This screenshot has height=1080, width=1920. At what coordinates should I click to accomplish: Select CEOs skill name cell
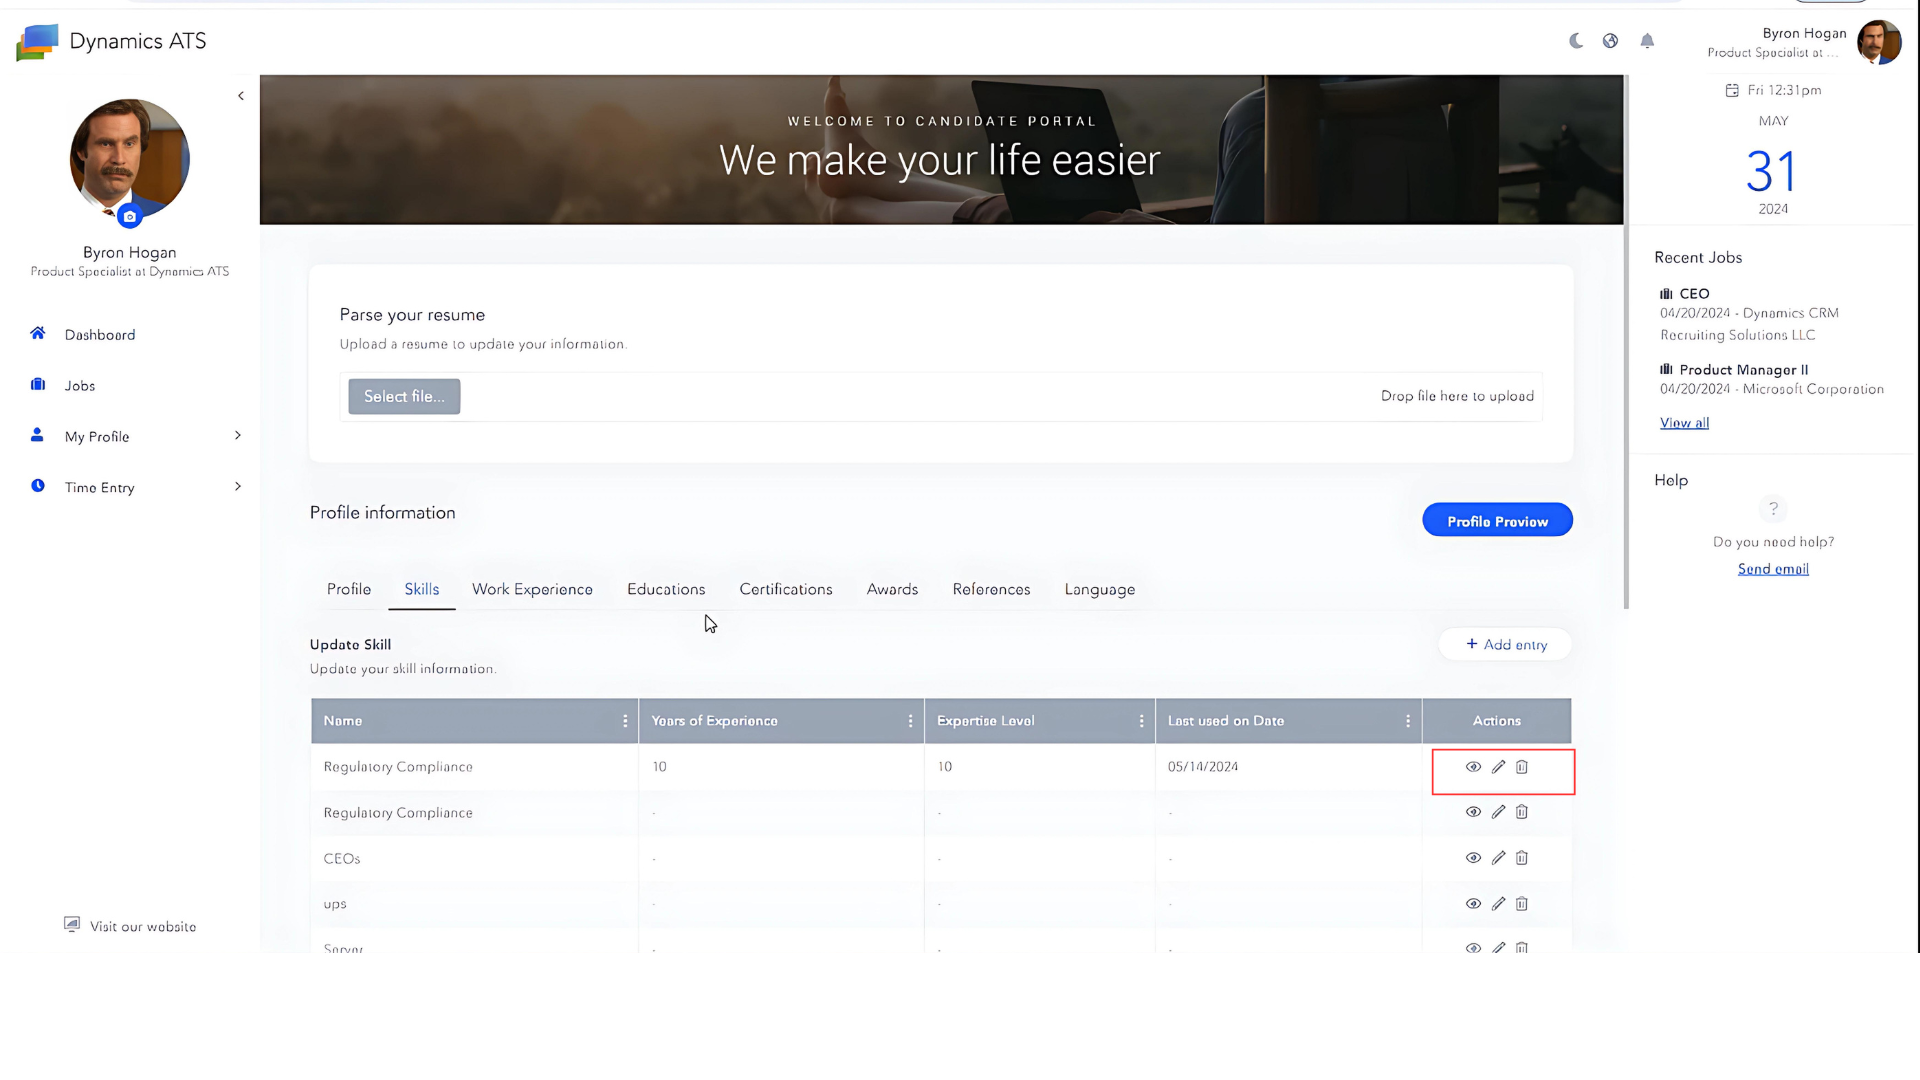point(474,858)
